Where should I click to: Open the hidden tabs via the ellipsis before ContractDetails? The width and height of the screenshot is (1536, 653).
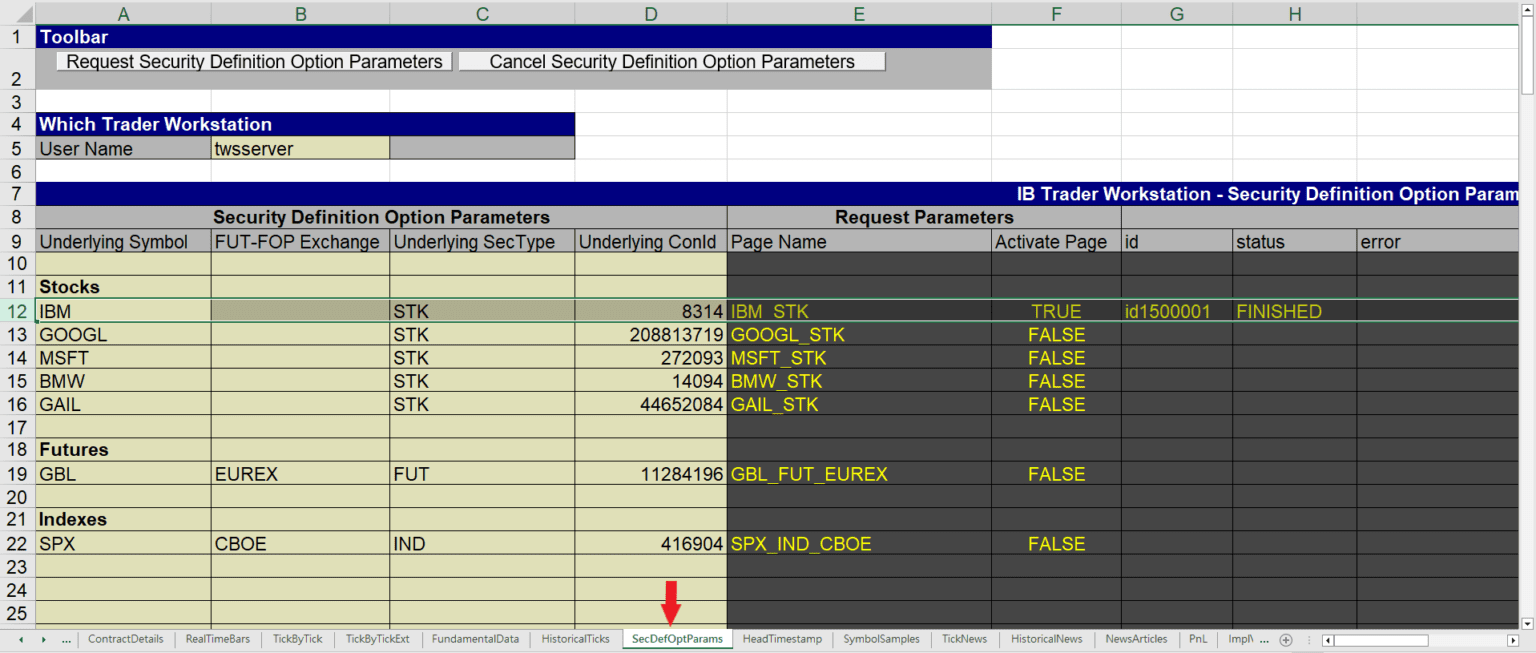[66, 639]
